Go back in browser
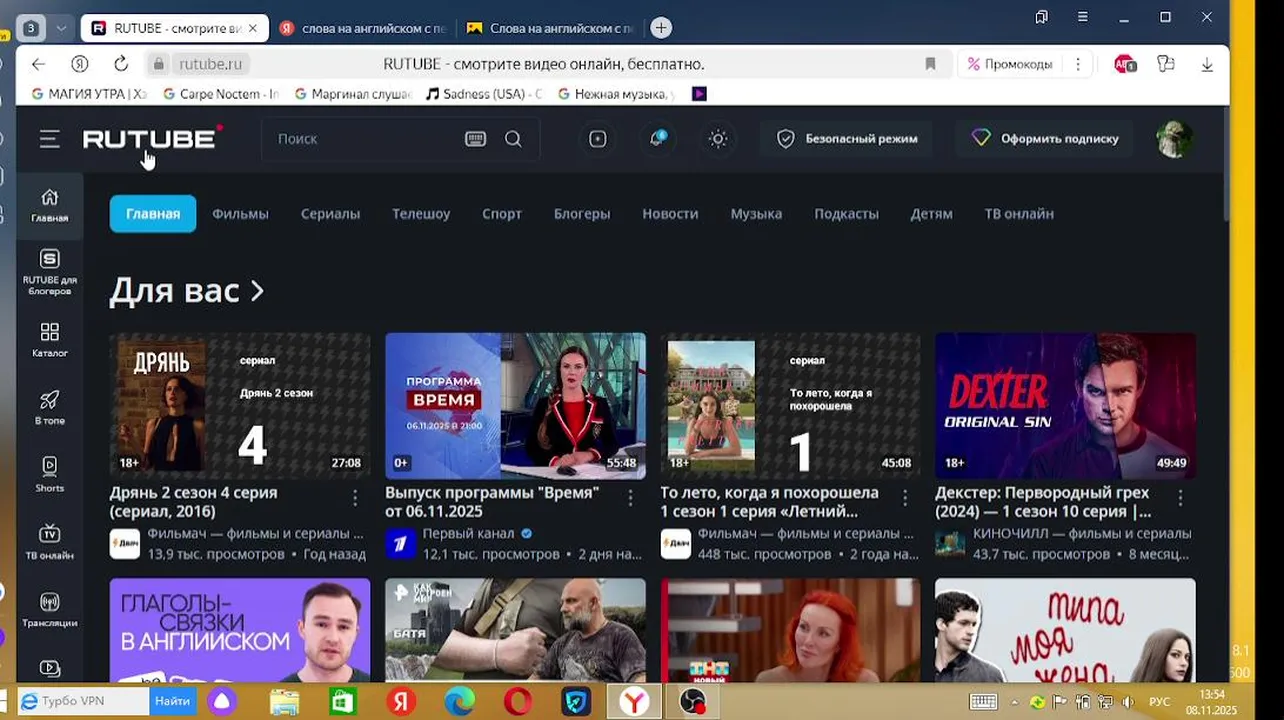This screenshot has height=720, width=1284. [38, 64]
